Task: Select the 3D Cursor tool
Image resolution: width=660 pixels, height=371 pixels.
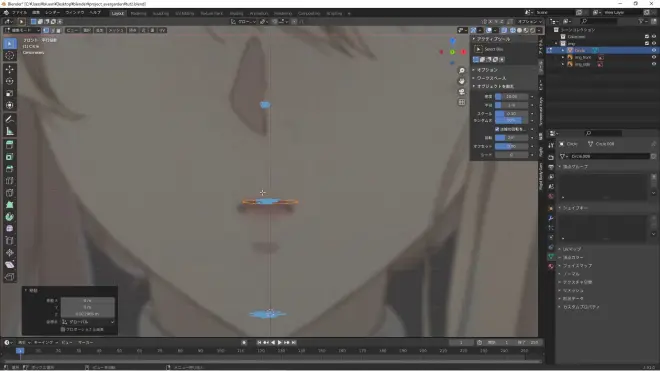Action: (10, 56)
